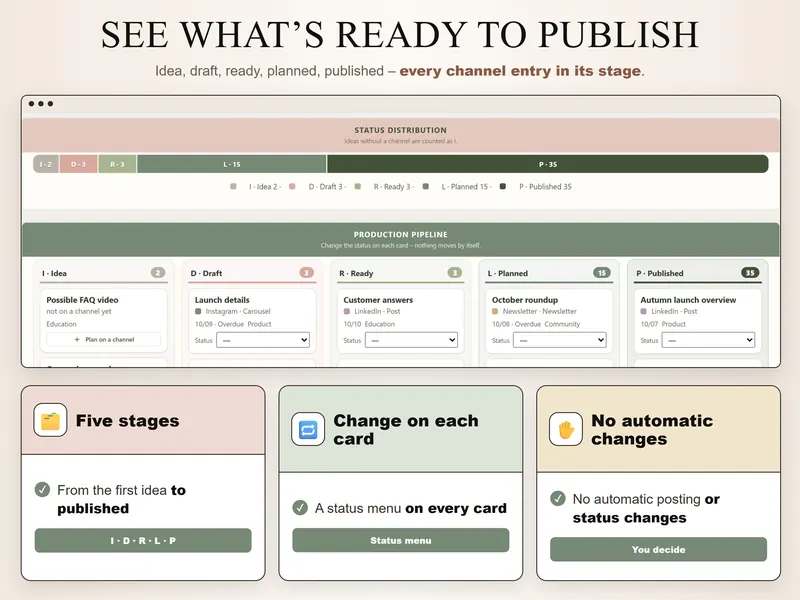Click the checkmark beside 'From the first idea'
The width and height of the screenshot is (800, 600).
(x=42, y=490)
